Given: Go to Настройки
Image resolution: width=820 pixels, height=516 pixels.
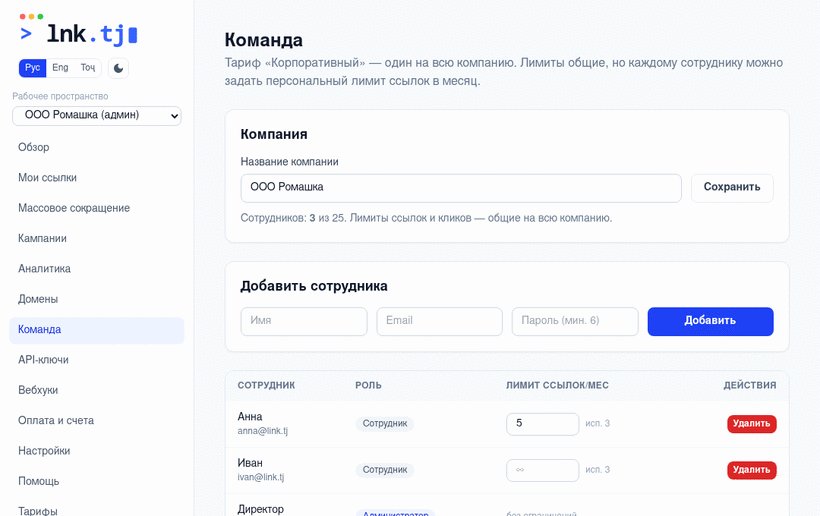Looking at the screenshot, I should coord(97,451).
